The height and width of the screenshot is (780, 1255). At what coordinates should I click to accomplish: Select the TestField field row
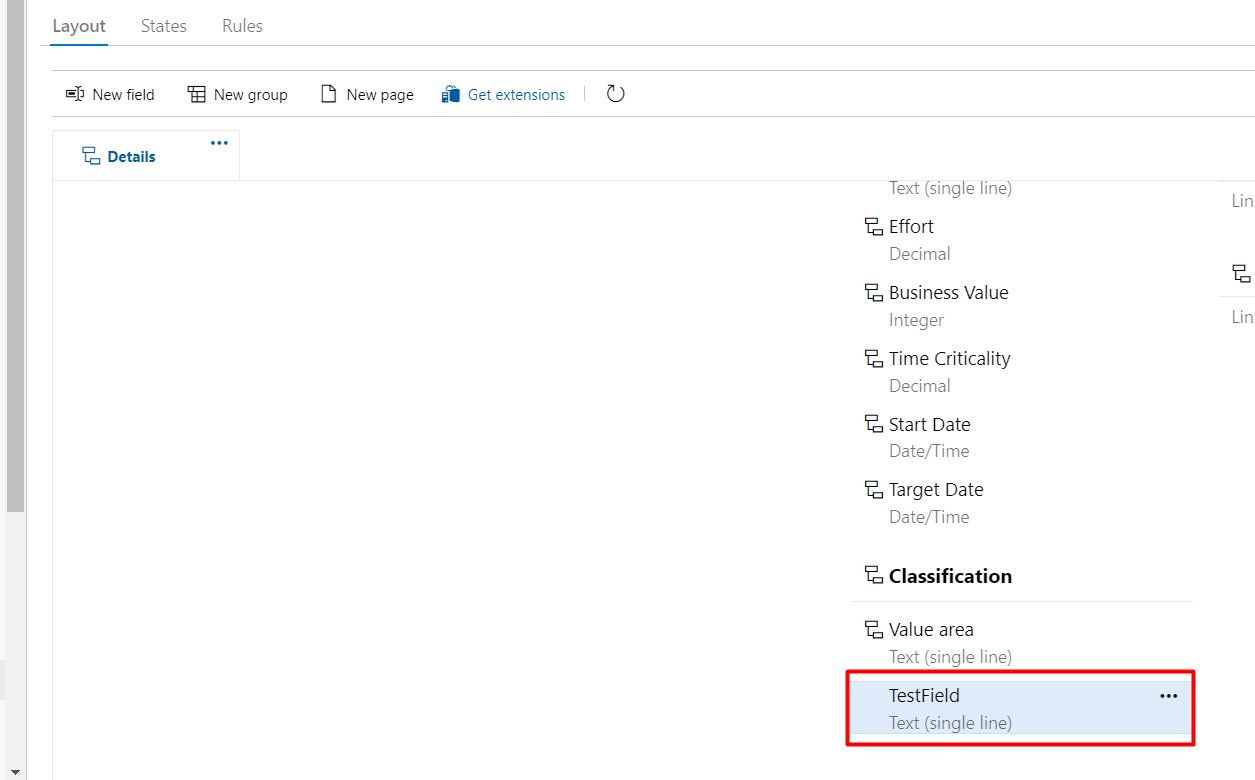(x=1020, y=708)
